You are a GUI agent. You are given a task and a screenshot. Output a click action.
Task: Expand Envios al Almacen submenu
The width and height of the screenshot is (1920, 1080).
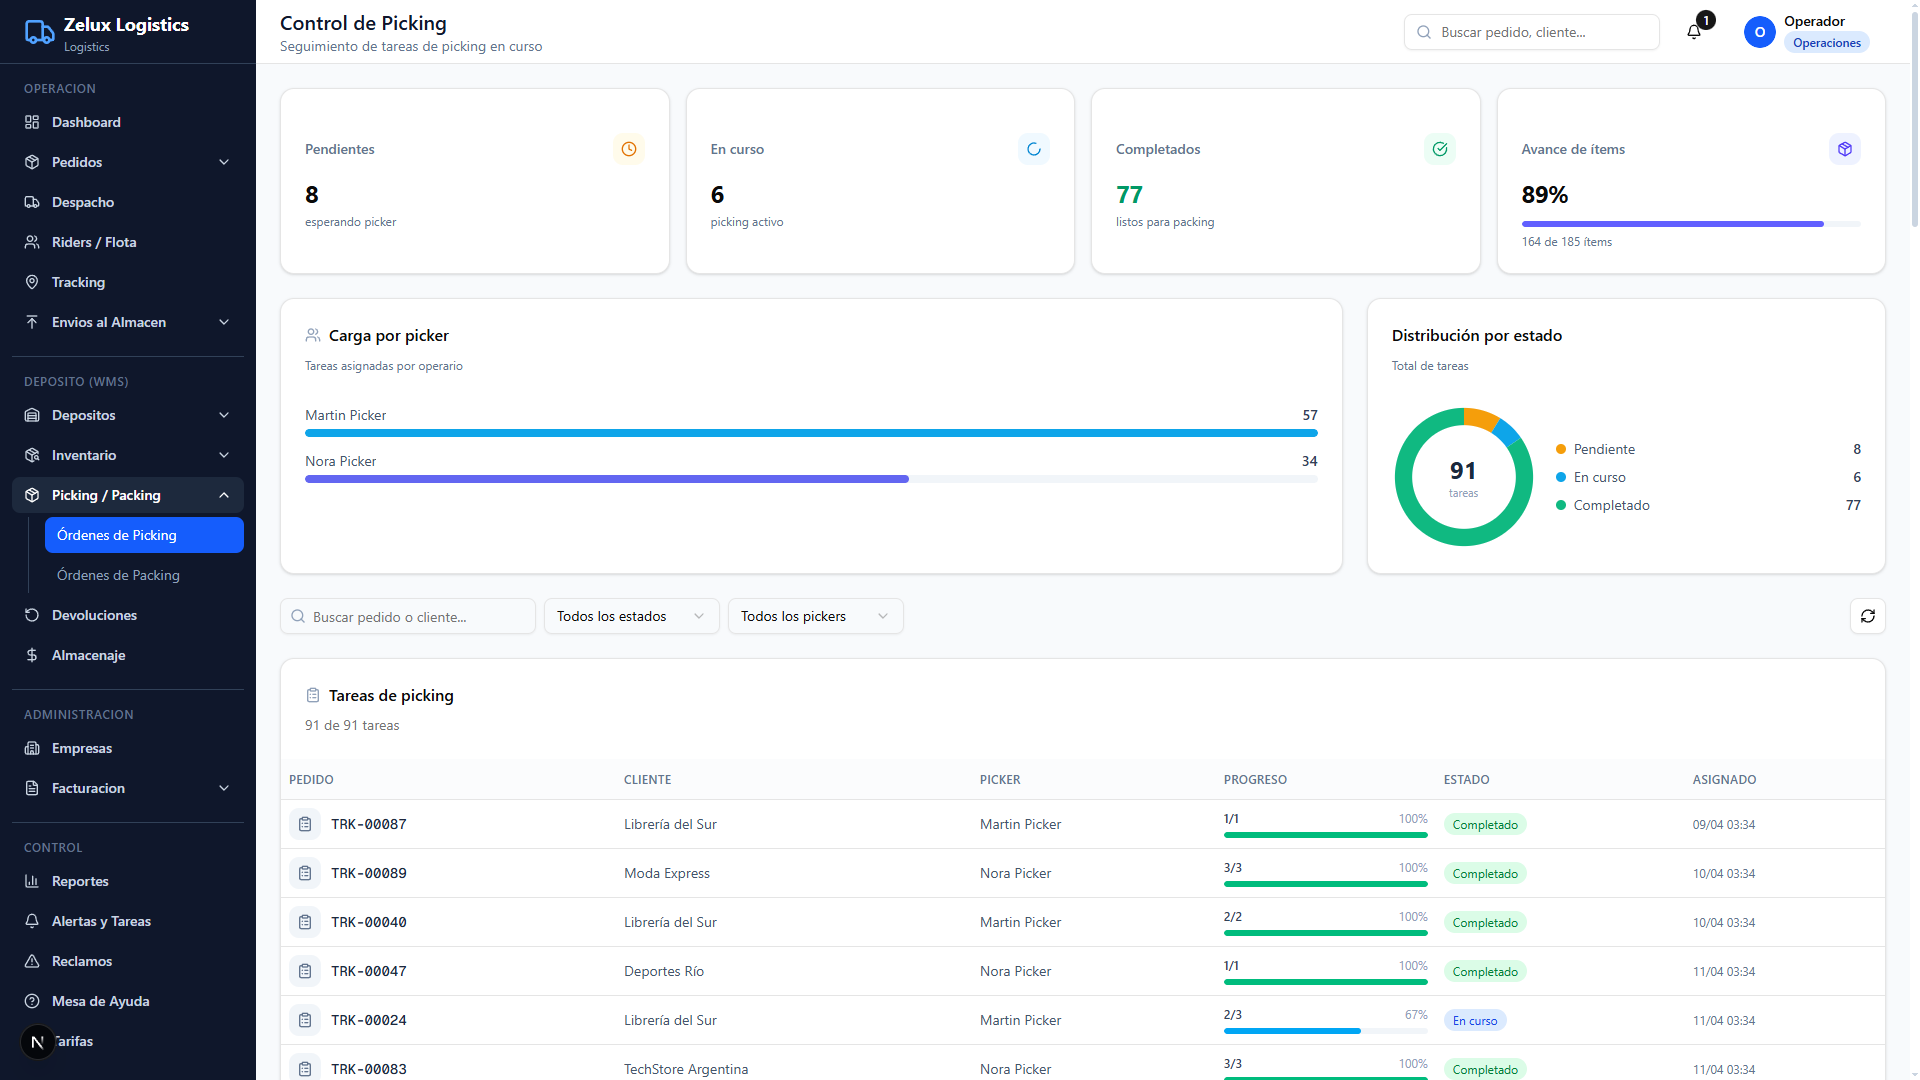[x=128, y=322]
